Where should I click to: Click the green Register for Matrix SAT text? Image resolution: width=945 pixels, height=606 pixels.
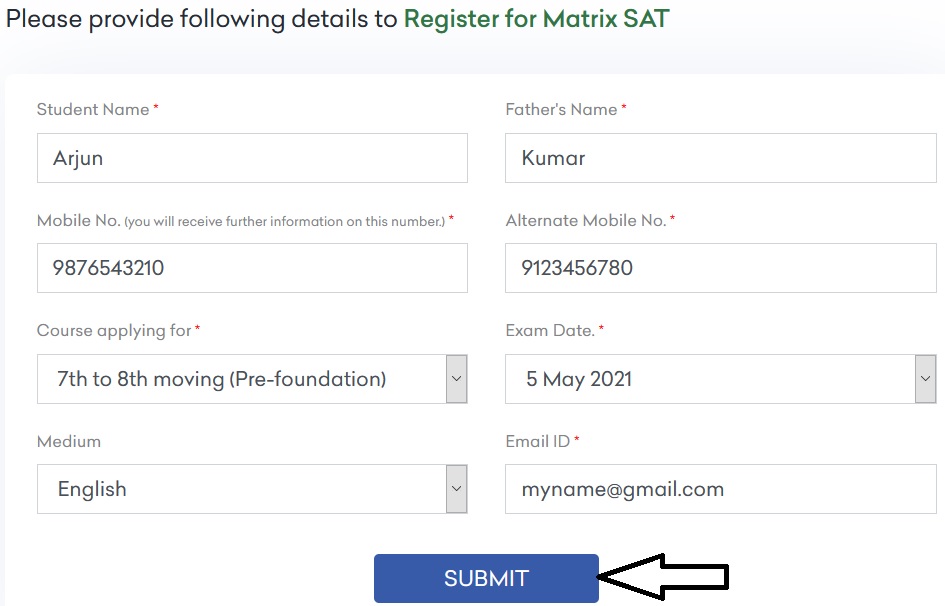[536, 19]
